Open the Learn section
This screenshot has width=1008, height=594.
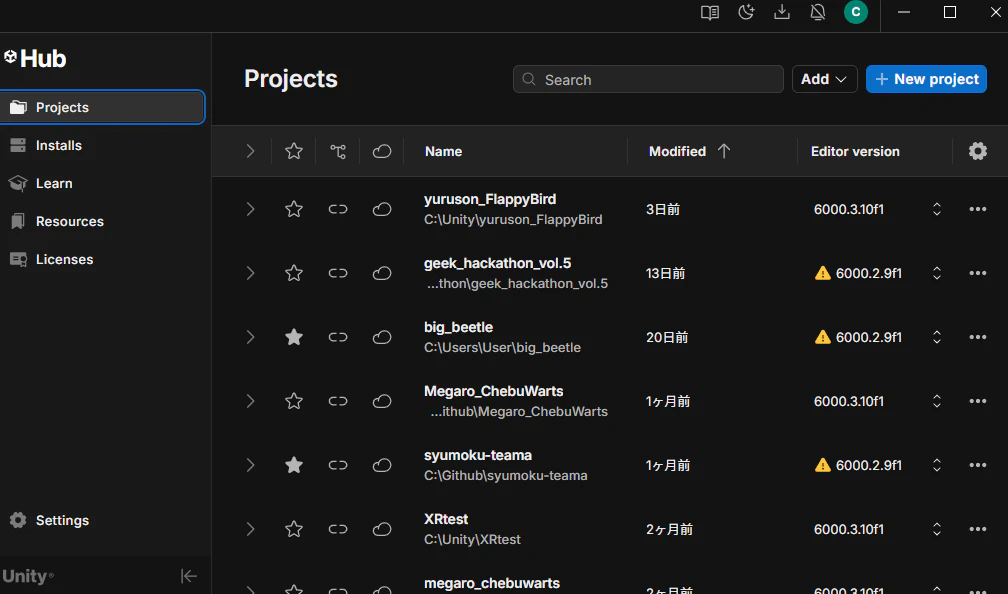(54, 183)
